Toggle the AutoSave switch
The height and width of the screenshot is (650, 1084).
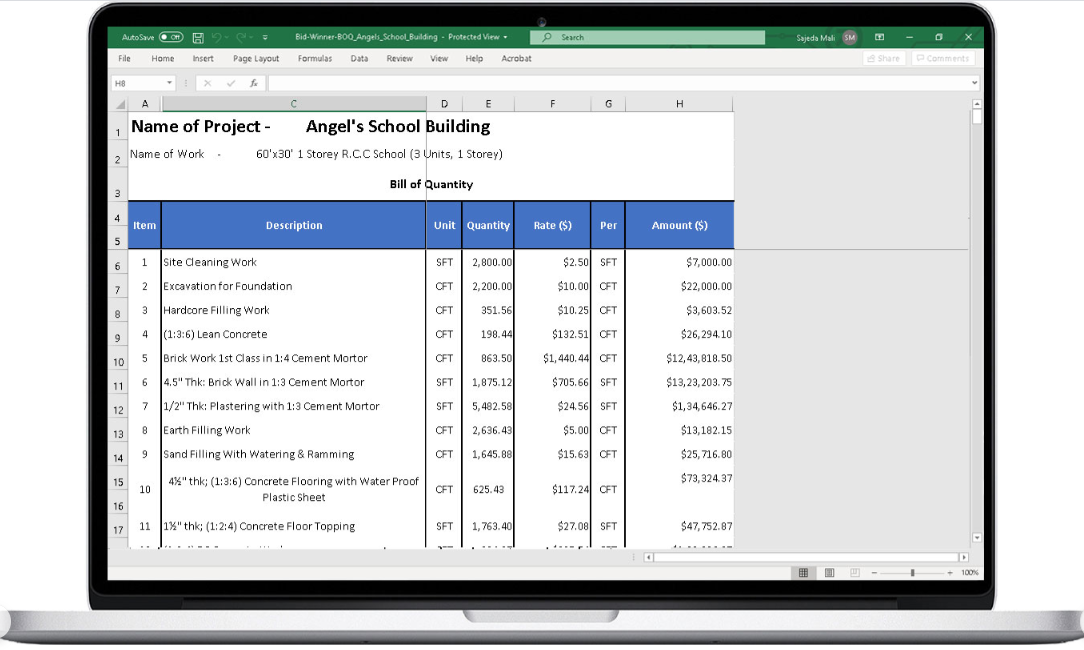pyautogui.click(x=171, y=37)
